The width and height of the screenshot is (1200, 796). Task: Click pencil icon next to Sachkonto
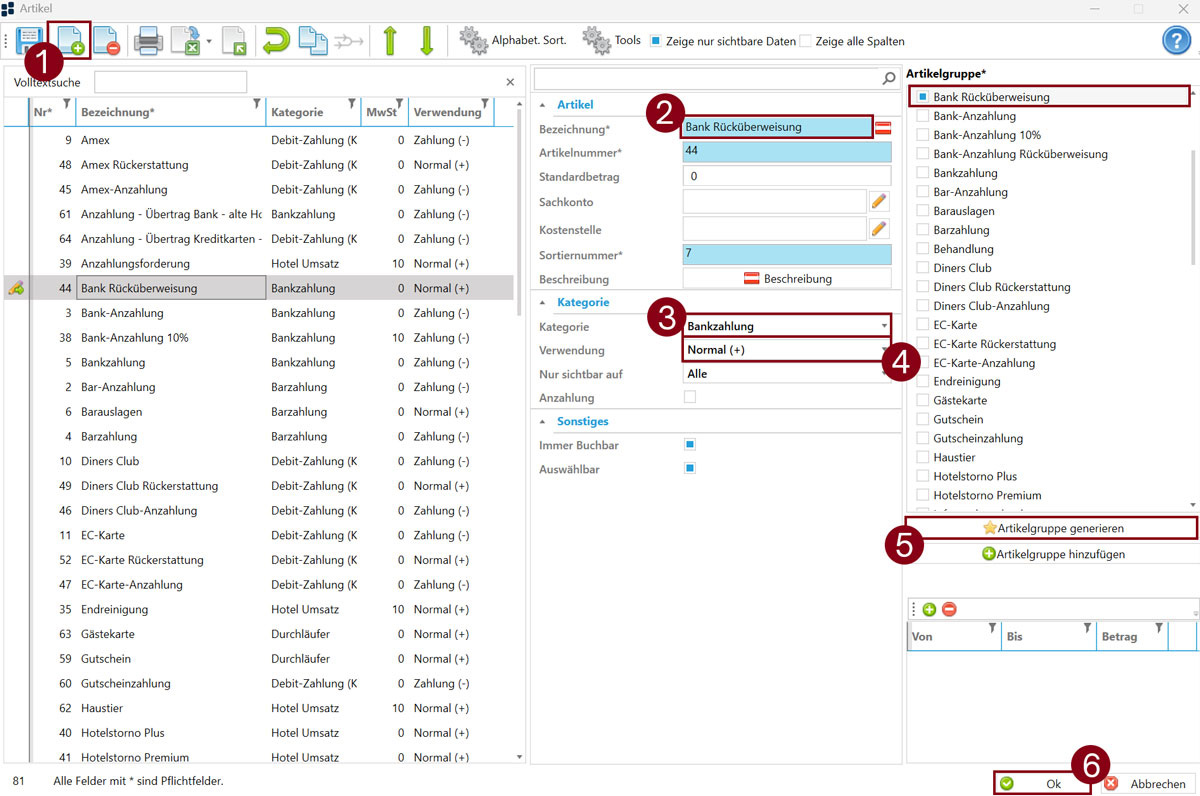(879, 202)
